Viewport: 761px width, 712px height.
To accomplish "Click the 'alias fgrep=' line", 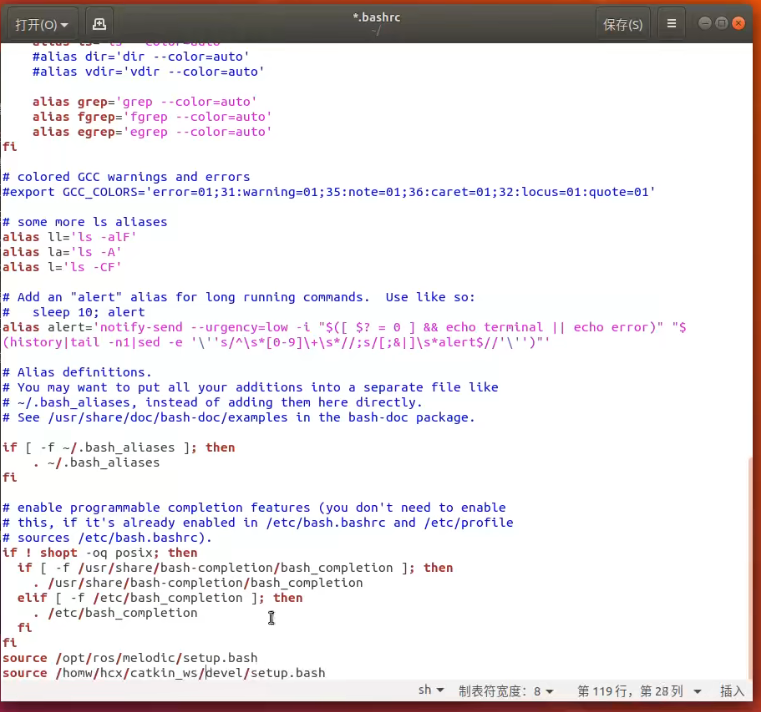I will tap(152, 117).
